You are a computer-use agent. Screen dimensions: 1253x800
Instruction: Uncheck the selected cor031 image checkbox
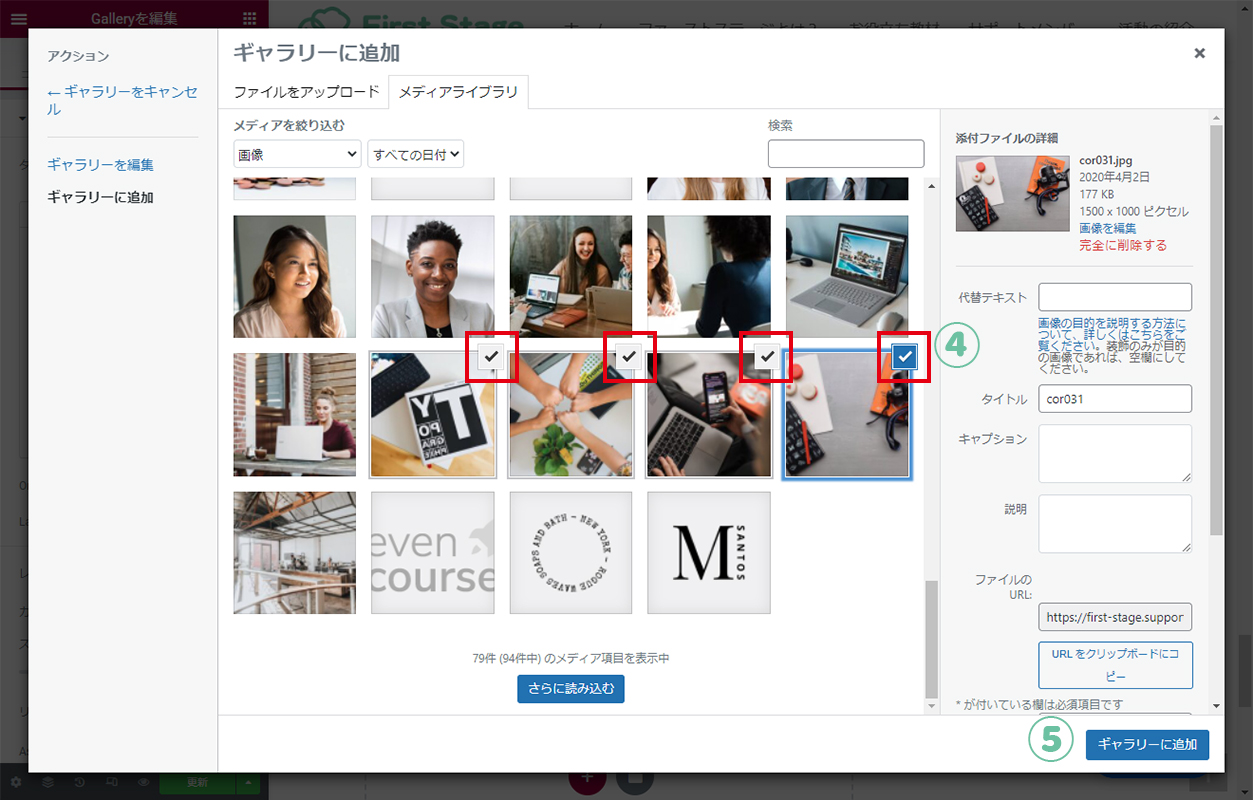904,356
